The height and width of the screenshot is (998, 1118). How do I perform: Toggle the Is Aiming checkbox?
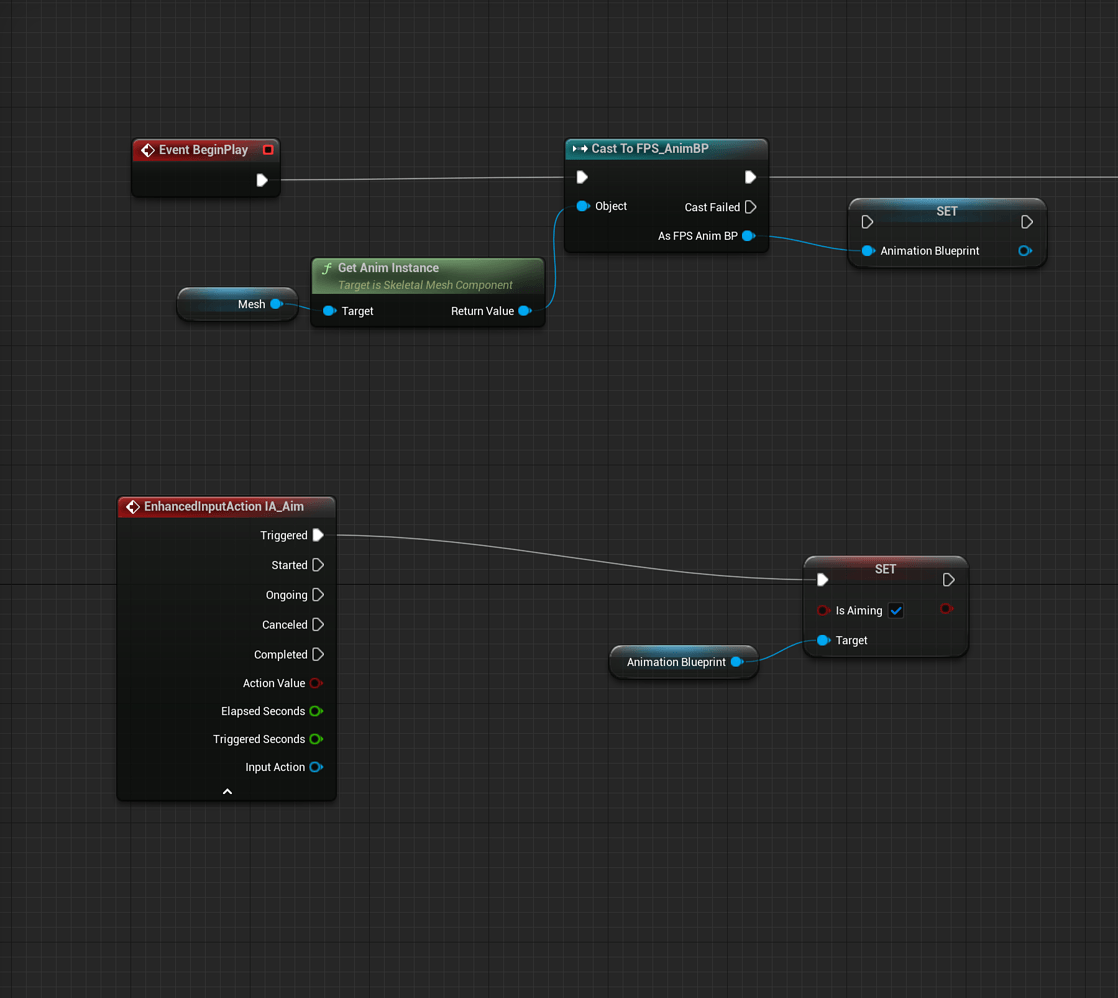tap(896, 610)
